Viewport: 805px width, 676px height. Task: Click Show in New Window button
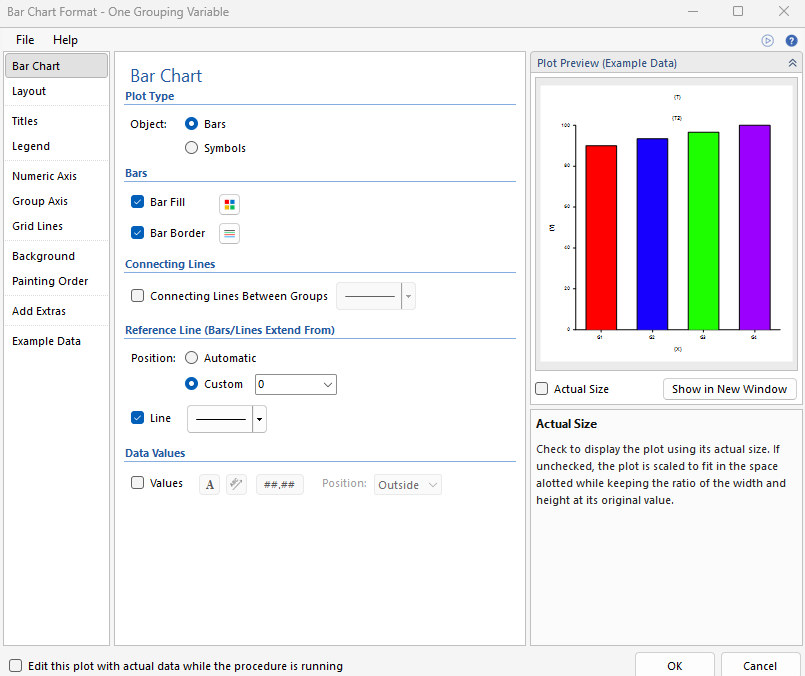pyautogui.click(x=729, y=389)
